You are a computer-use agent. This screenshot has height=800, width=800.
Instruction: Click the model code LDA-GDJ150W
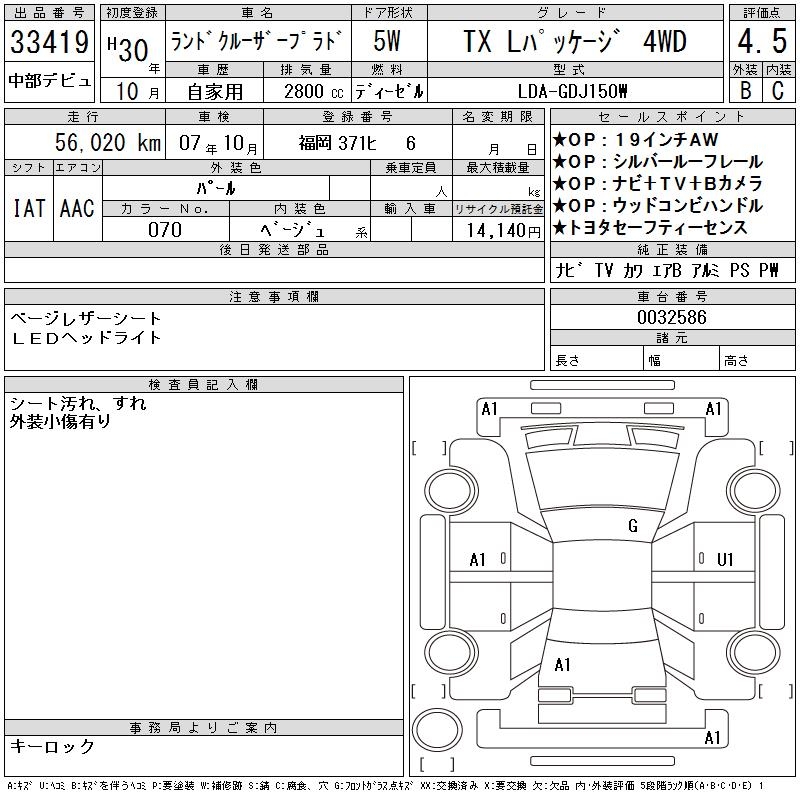coord(573,90)
